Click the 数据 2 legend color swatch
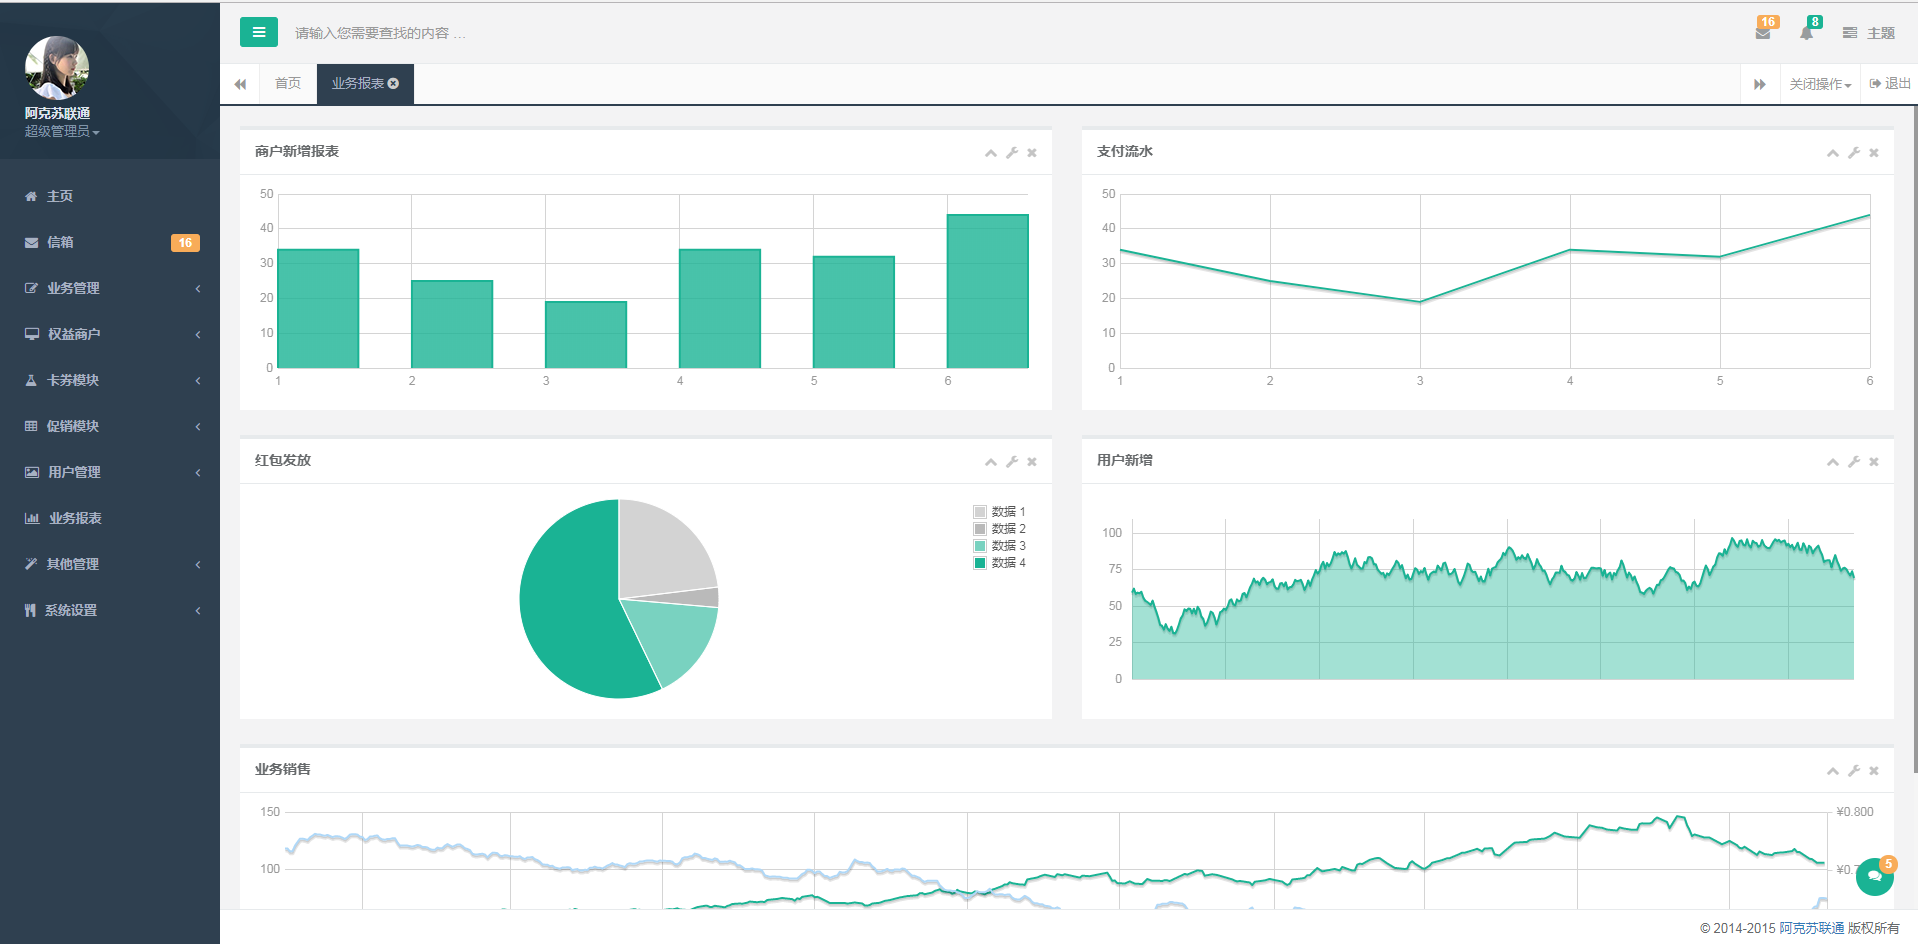Screen dimensions: 1918x944 pyautogui.click(x=980, y=529)
